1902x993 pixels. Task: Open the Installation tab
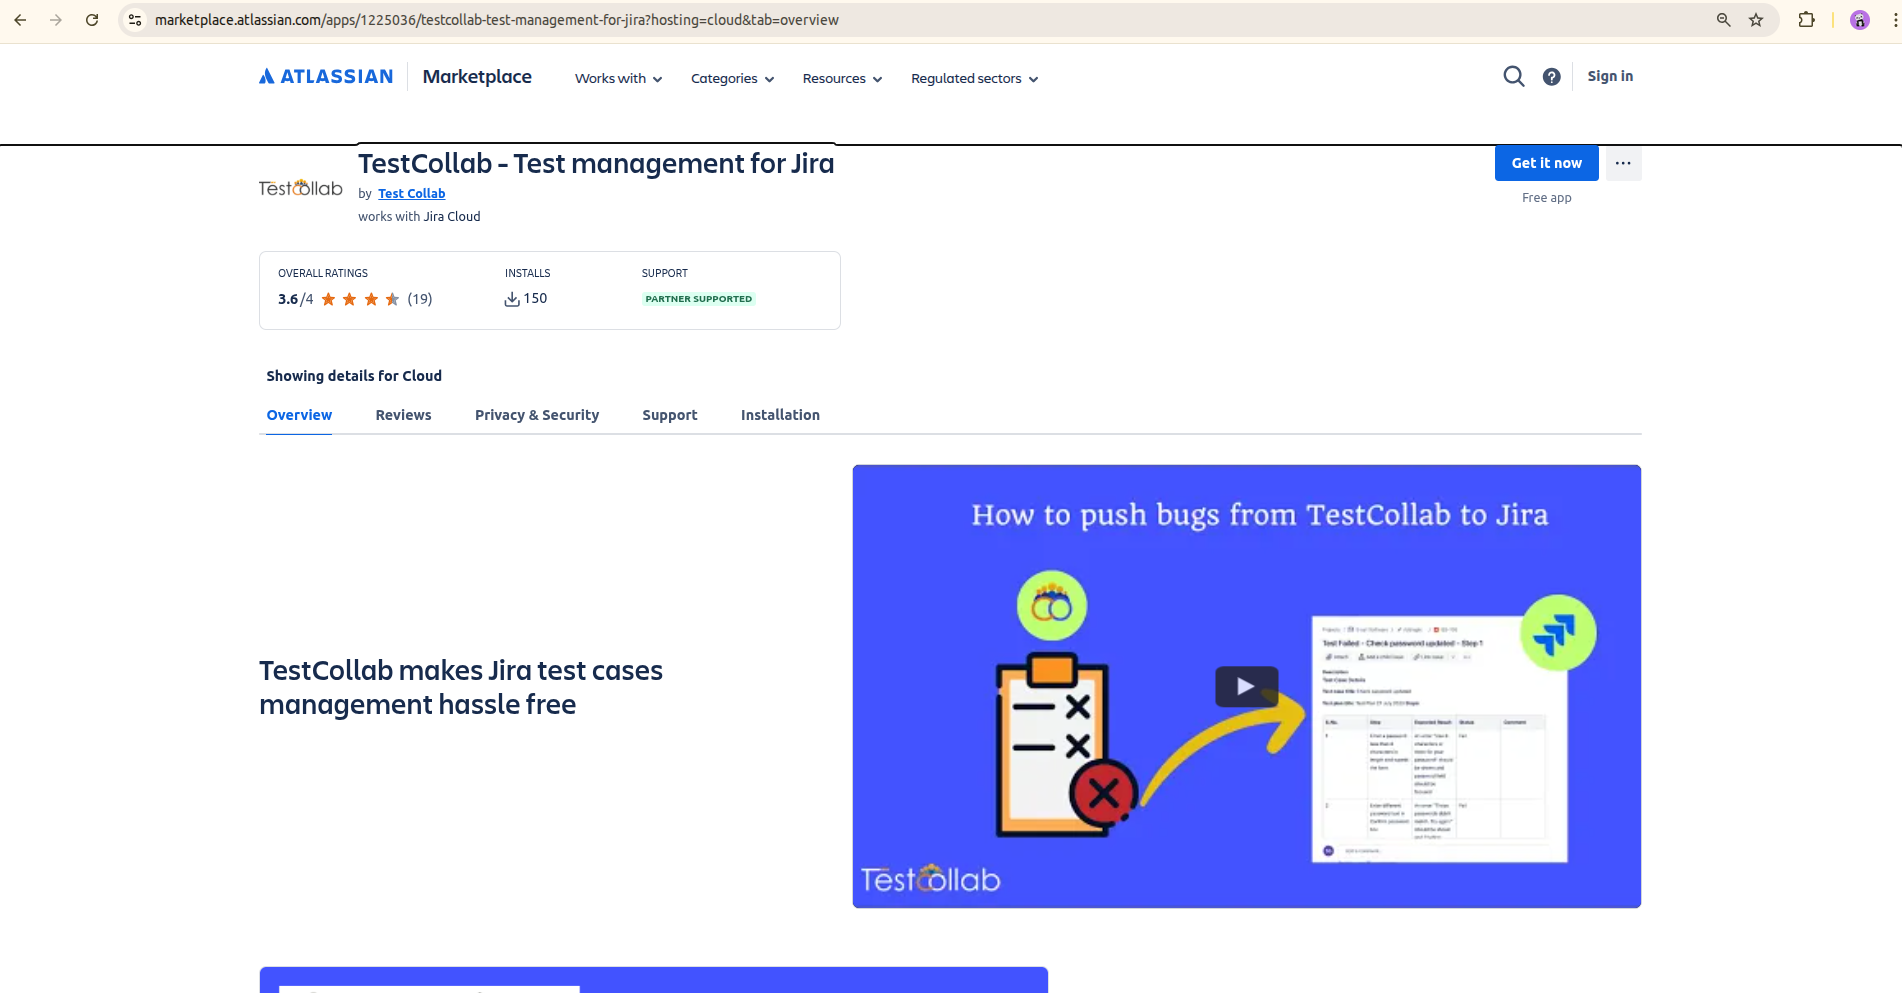(780, 415)
